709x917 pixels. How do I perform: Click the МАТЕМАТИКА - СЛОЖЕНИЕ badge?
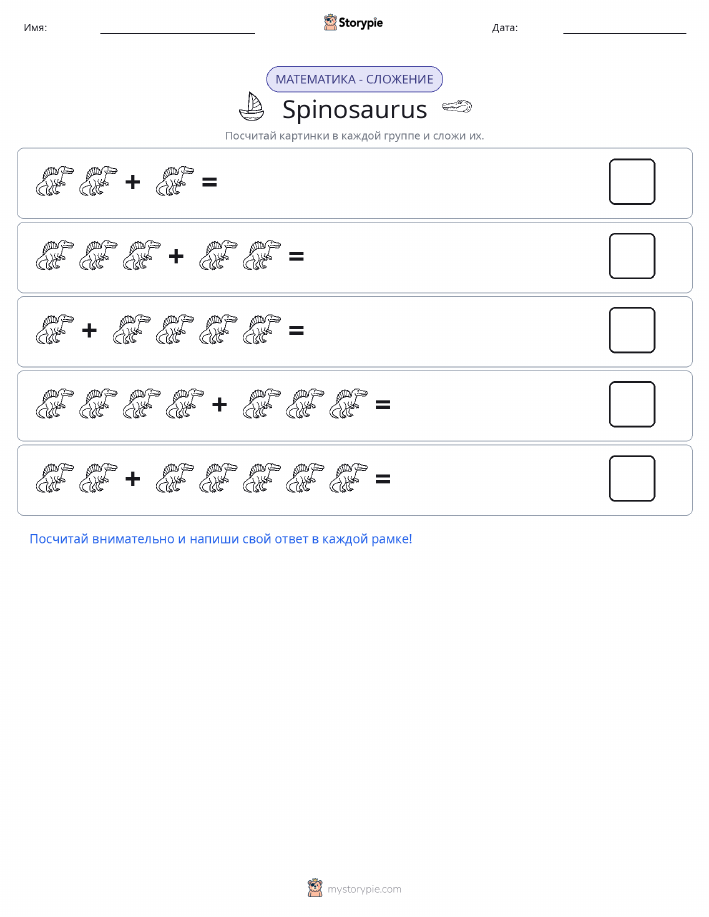tap(354, 80)
